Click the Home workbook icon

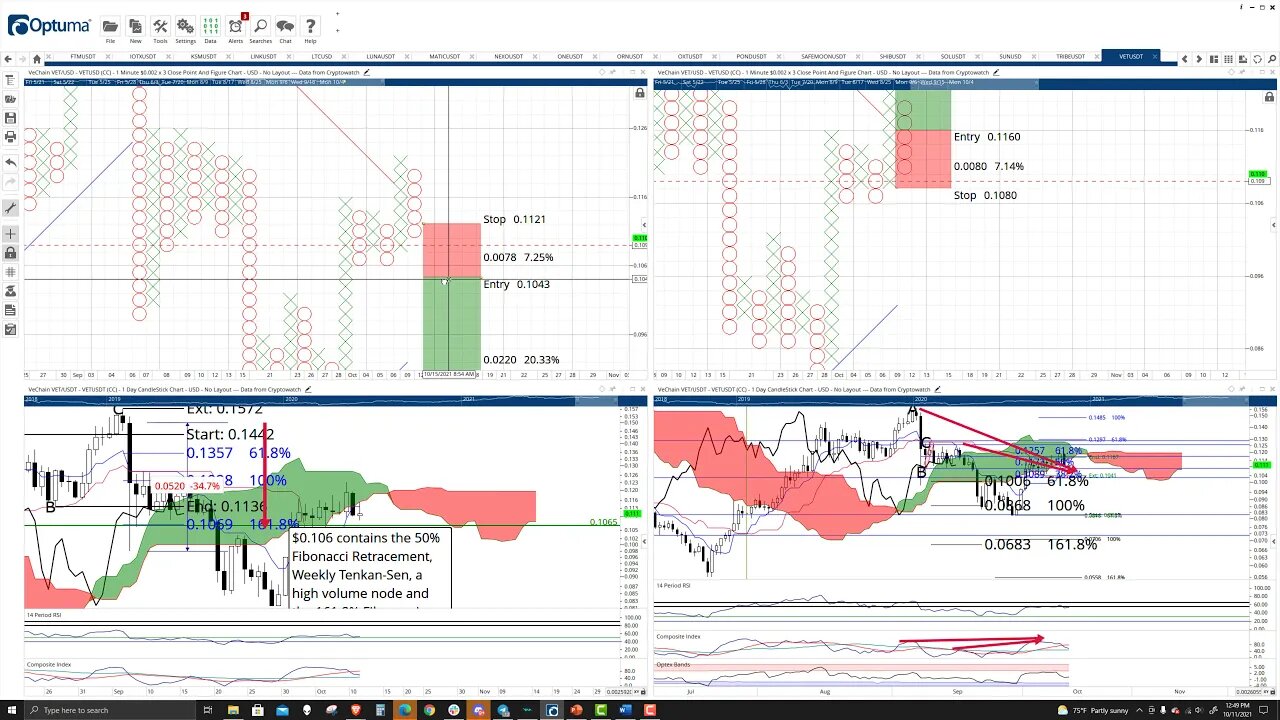(x=37, y=59)
